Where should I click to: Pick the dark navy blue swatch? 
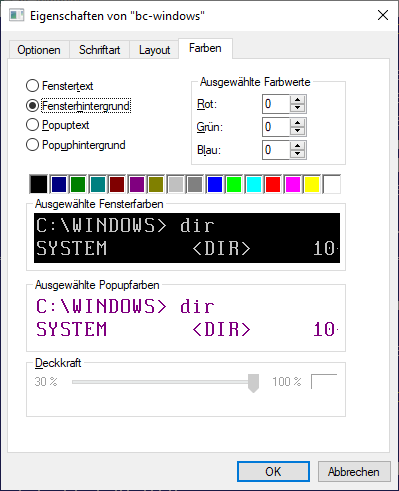coord(59,184)
